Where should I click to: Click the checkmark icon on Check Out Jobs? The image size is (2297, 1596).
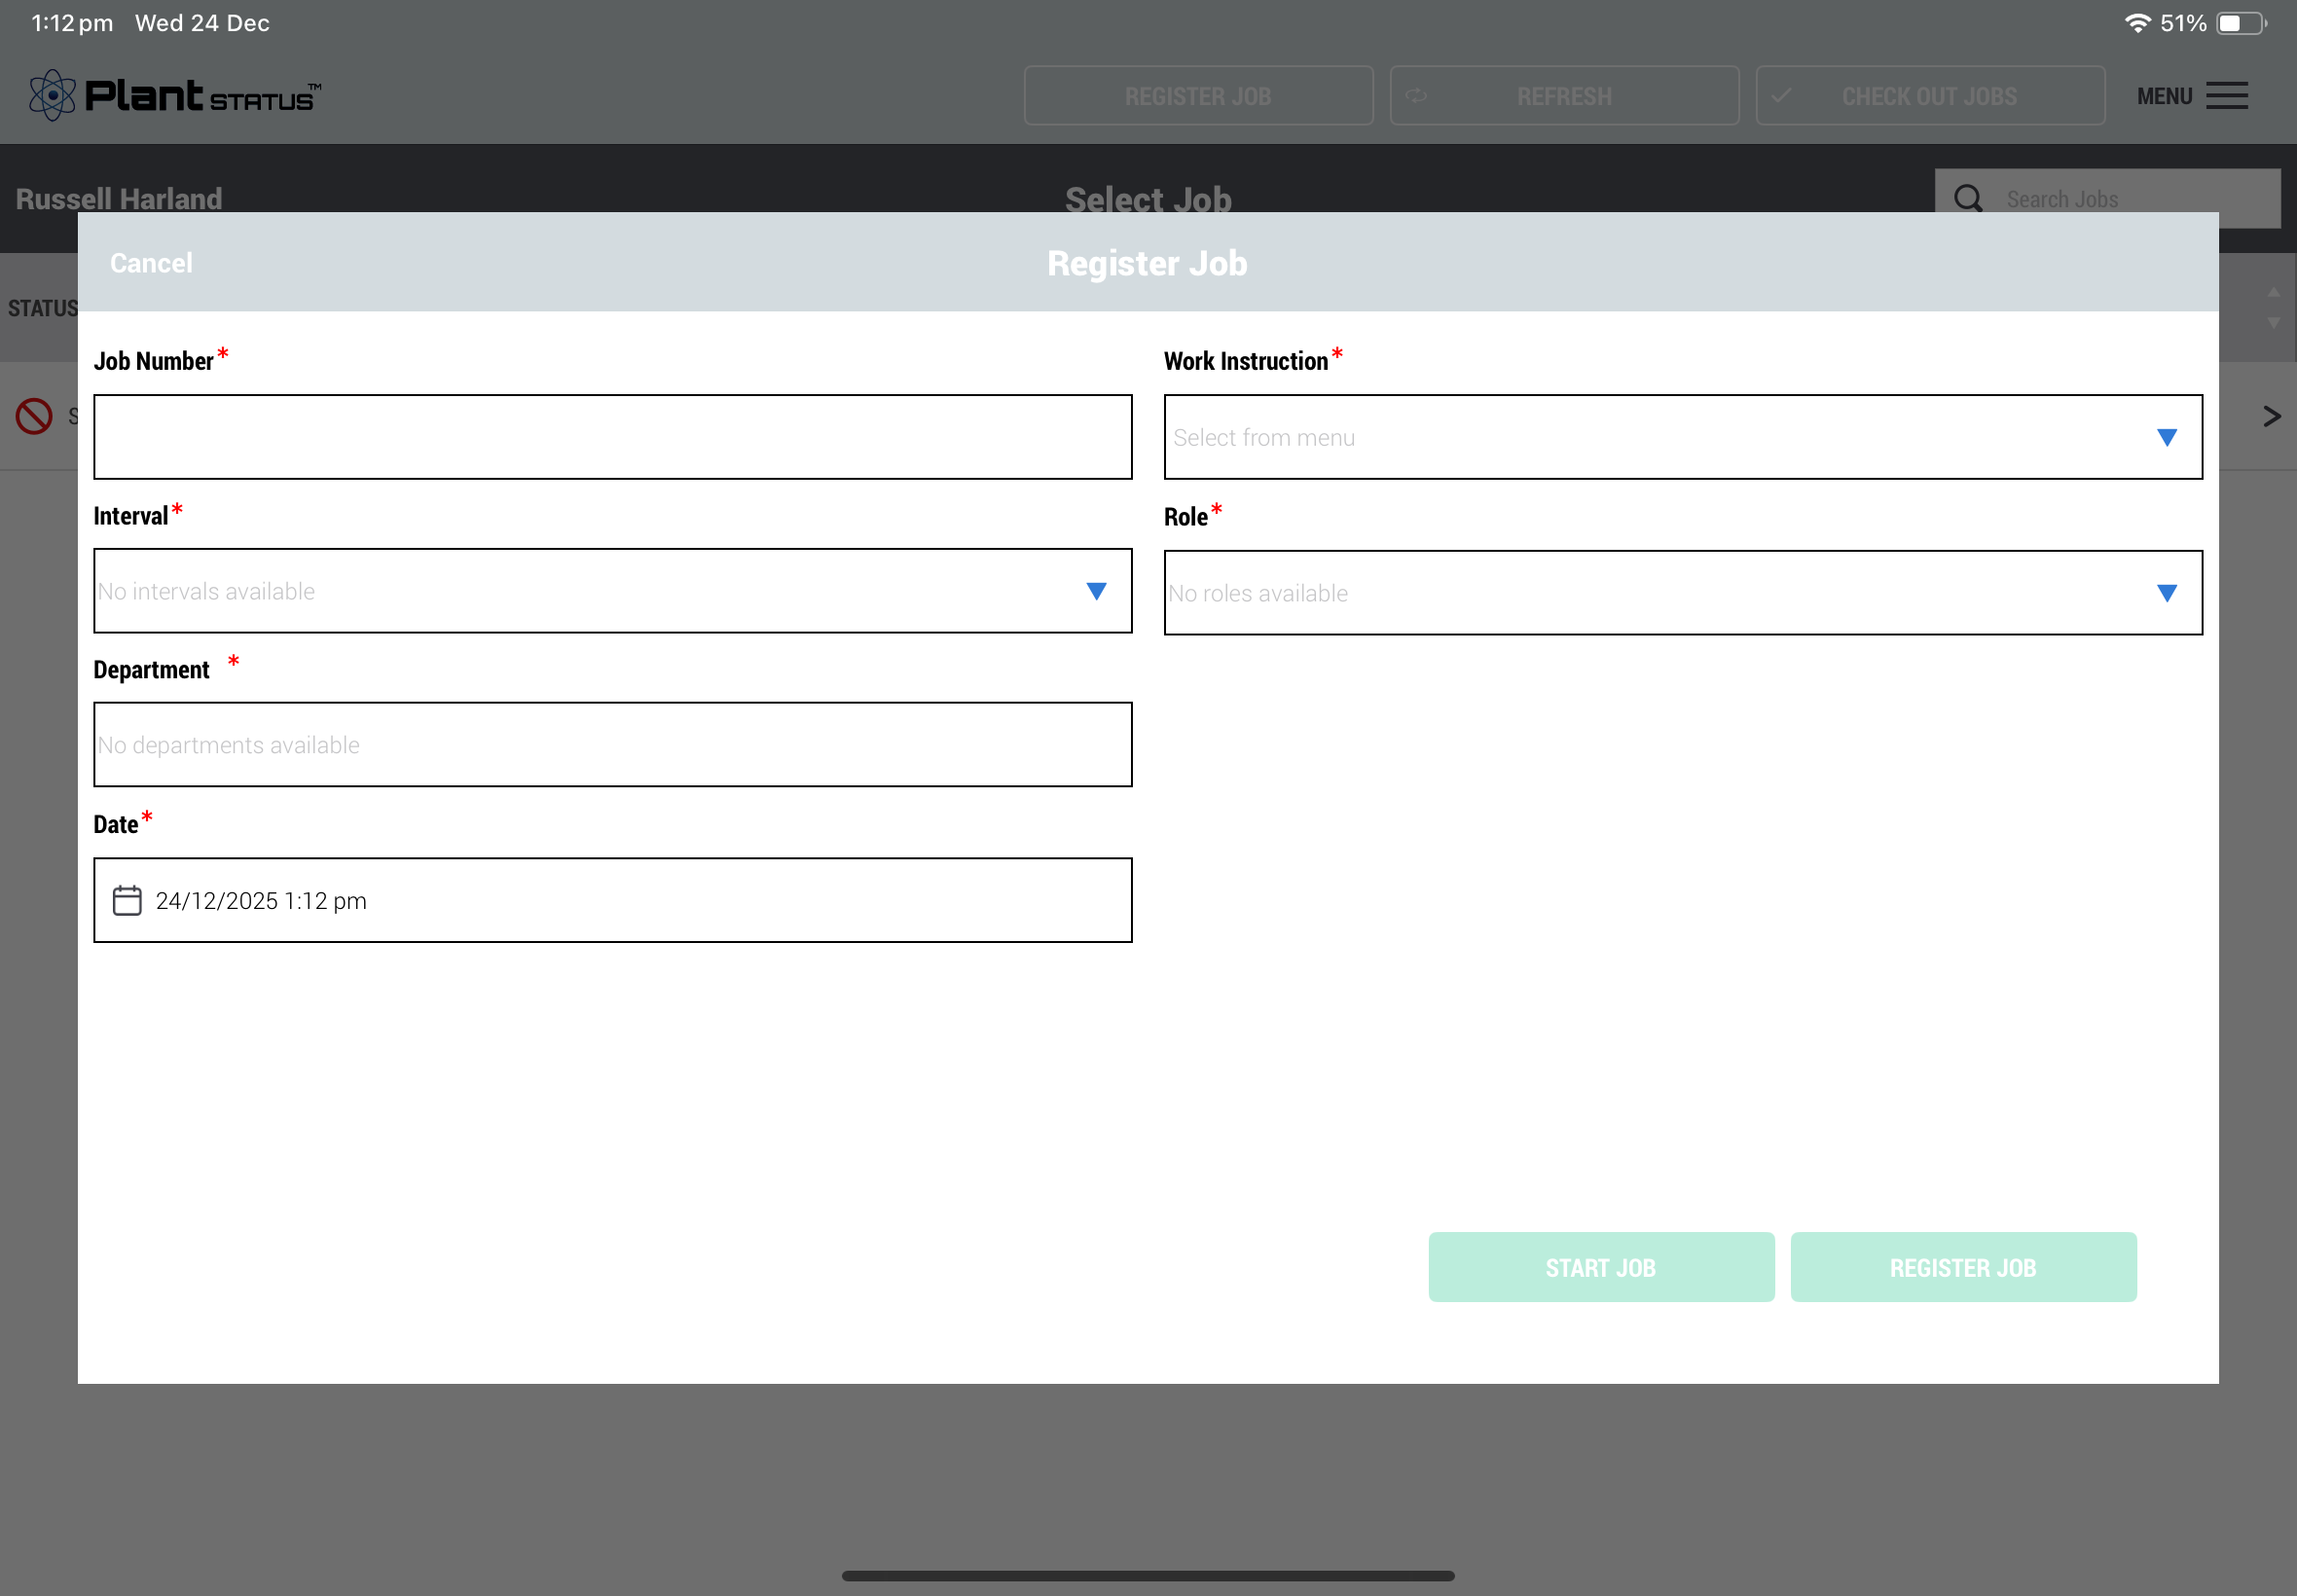coord(1781,96)
